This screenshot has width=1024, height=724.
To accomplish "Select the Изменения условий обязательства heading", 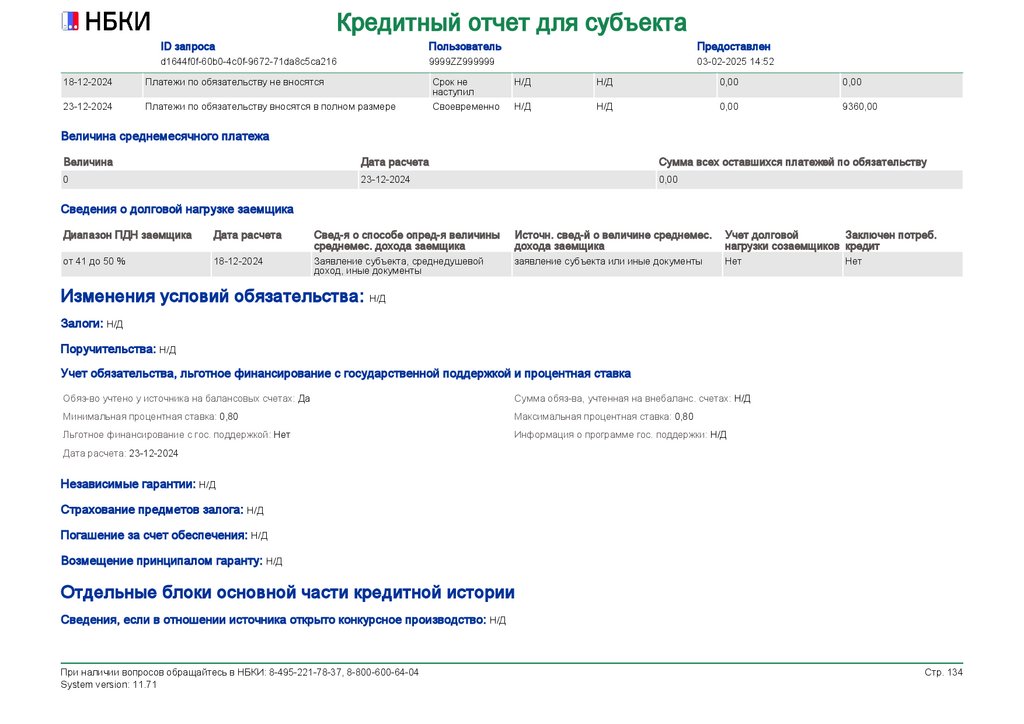I will (212, 296).
